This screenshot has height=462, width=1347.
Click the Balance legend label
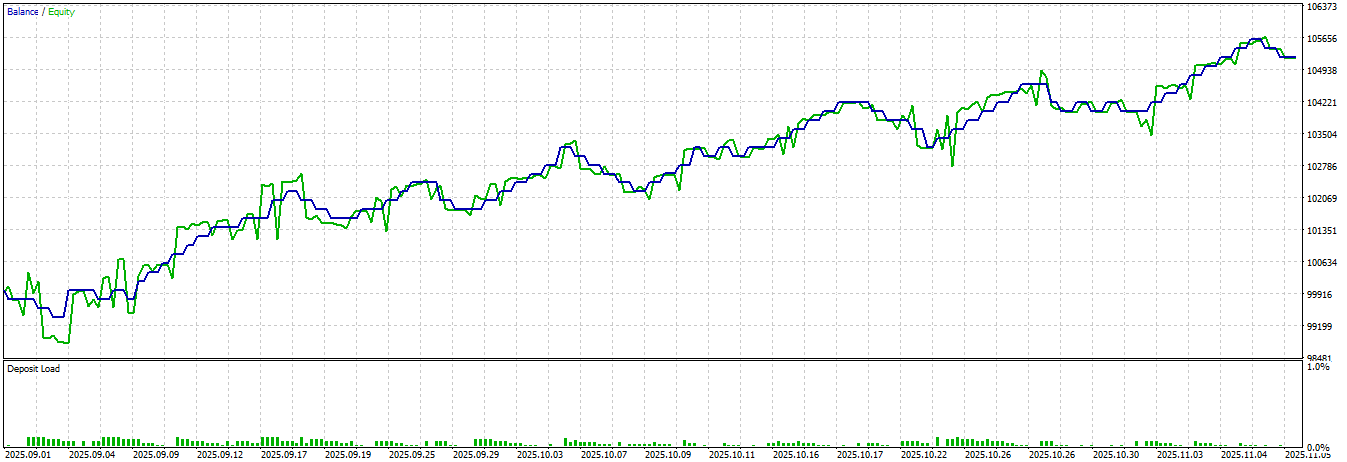click(23, 12)
